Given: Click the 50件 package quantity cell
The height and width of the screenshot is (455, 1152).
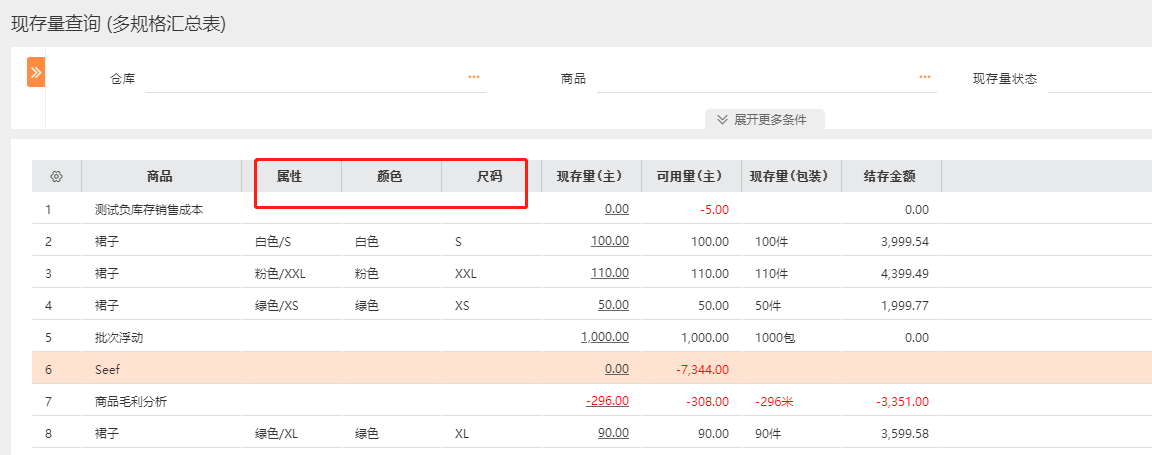Looking at the screenshot, I should (791, 306).
